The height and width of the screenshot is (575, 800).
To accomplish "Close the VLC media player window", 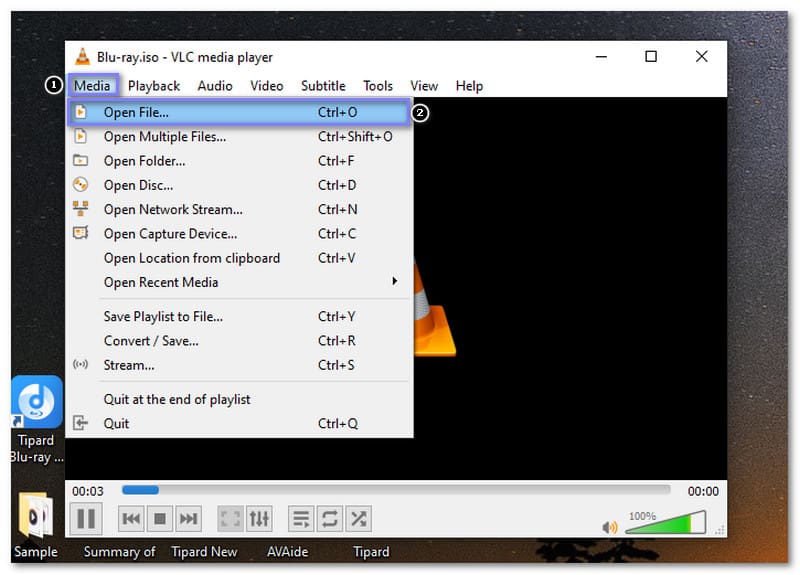I will point(702,57).
